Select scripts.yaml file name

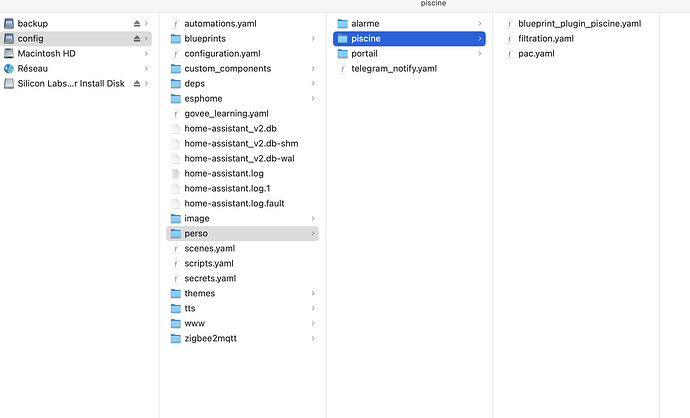pyautogui.click(x=209, y=264)
